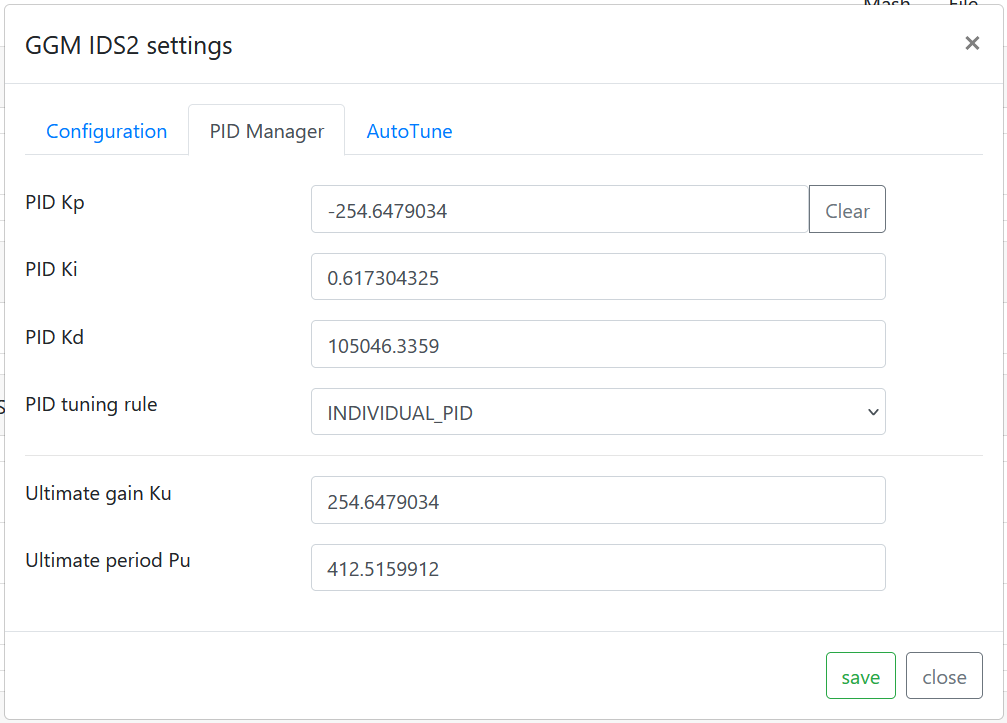The height and width of the screenshot is (723, 1007).
Task: Click the Ultimate gain Ku field
Action: [597, 500]
